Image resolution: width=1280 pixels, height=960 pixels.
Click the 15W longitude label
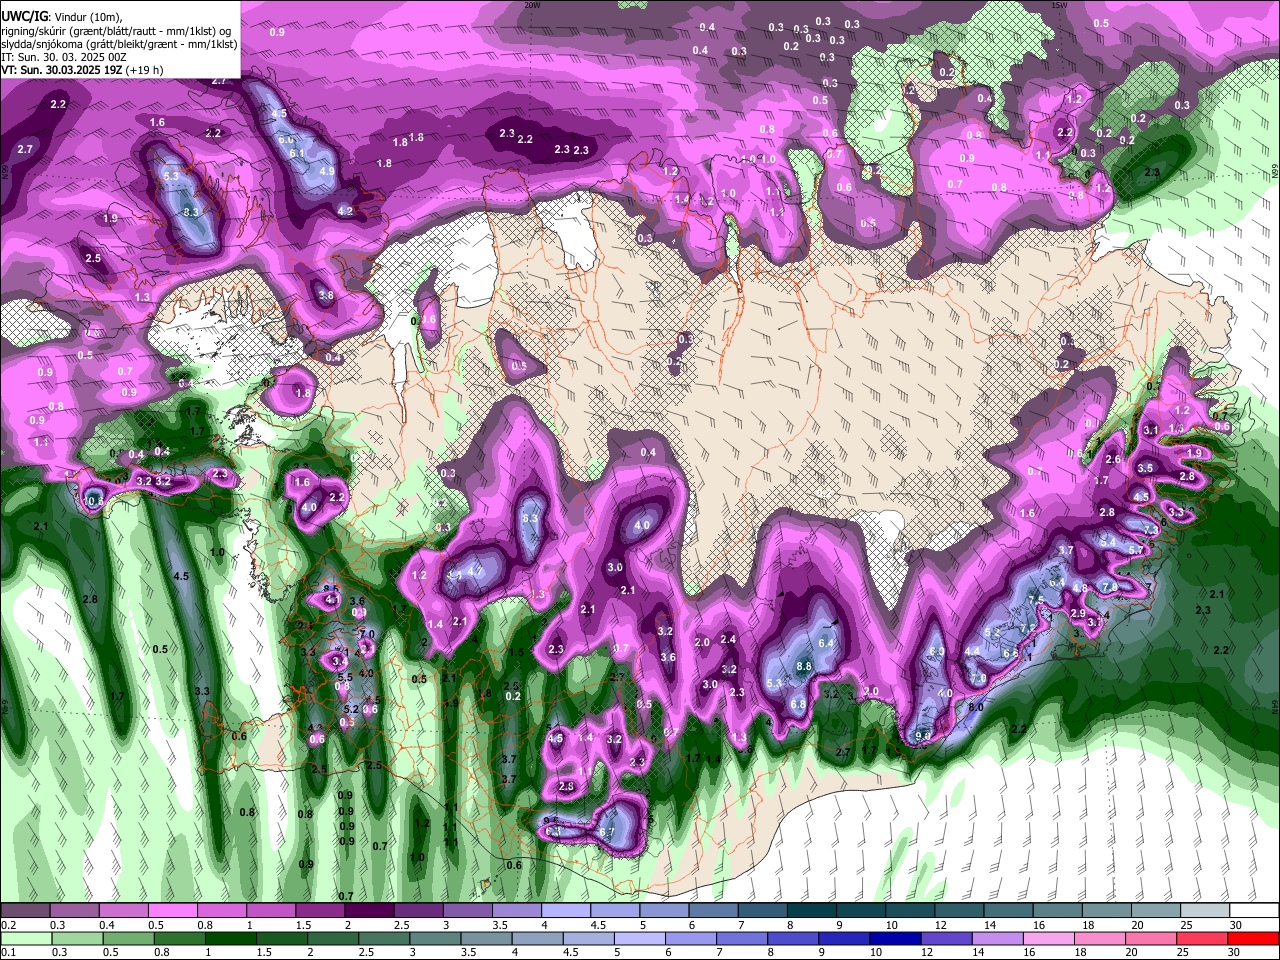click(1059, 5)
